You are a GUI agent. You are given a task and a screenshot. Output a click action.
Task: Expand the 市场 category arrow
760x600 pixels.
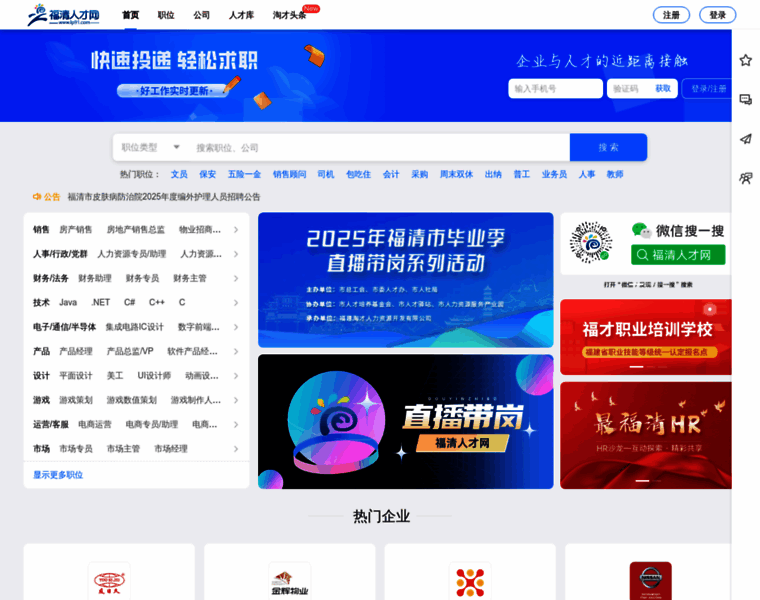pos(236,449)
